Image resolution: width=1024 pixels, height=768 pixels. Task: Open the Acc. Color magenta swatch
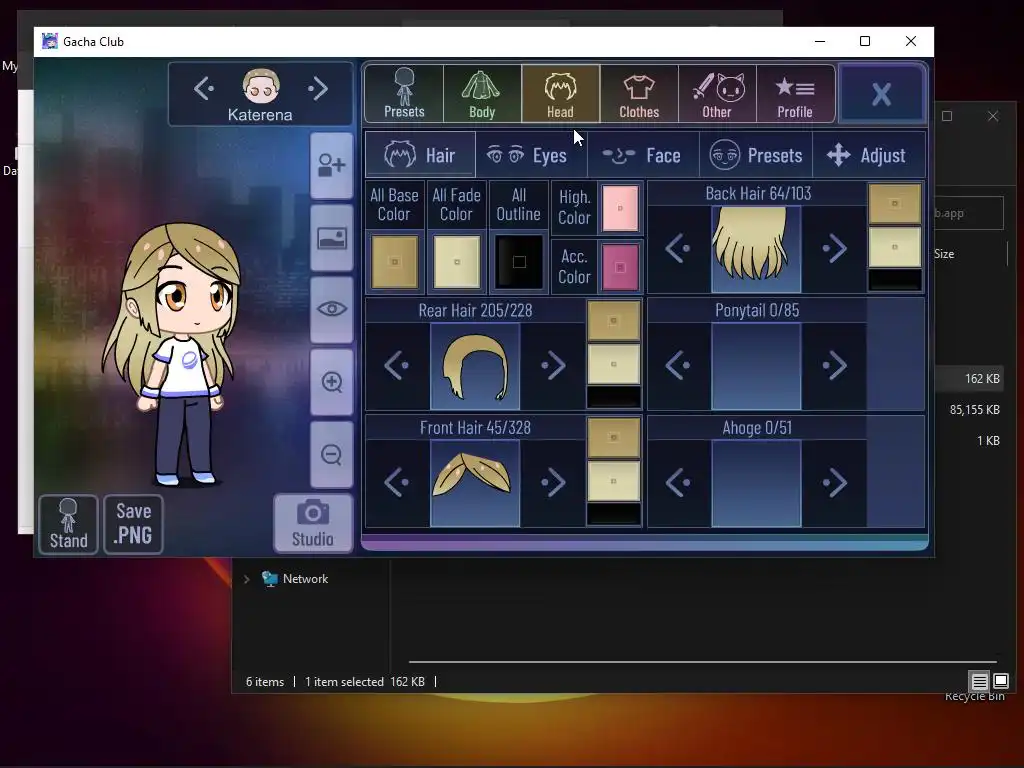[x=620, y=267]
